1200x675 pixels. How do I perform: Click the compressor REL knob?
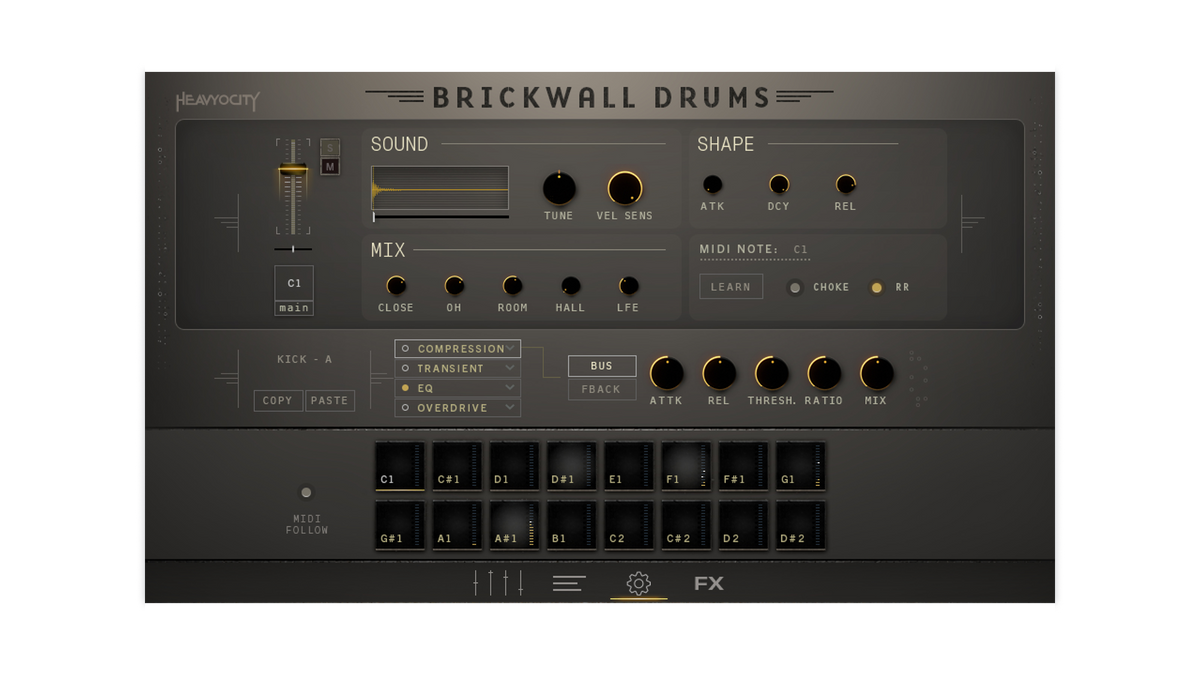[719, 373]
